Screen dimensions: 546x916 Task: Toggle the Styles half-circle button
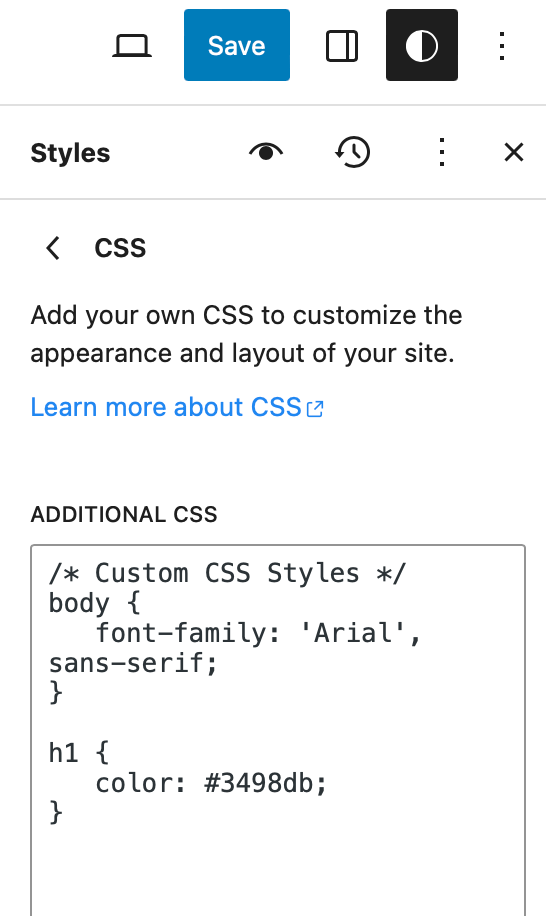tap(422, 45)
